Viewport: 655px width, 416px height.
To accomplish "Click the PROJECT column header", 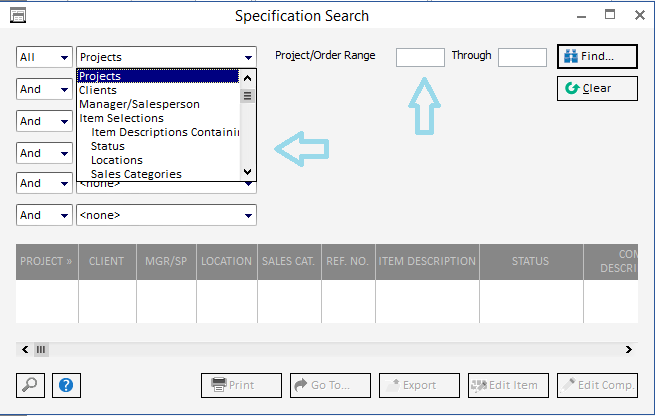I will click(x=47, y=262).
